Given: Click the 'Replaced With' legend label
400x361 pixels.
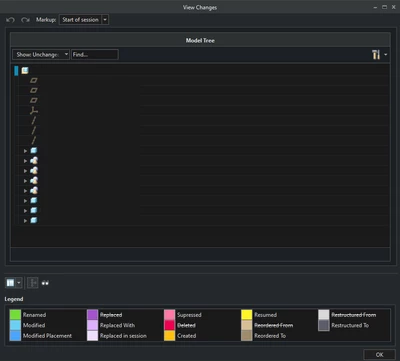Looking at the screenshot, I should tap(117, 325).
